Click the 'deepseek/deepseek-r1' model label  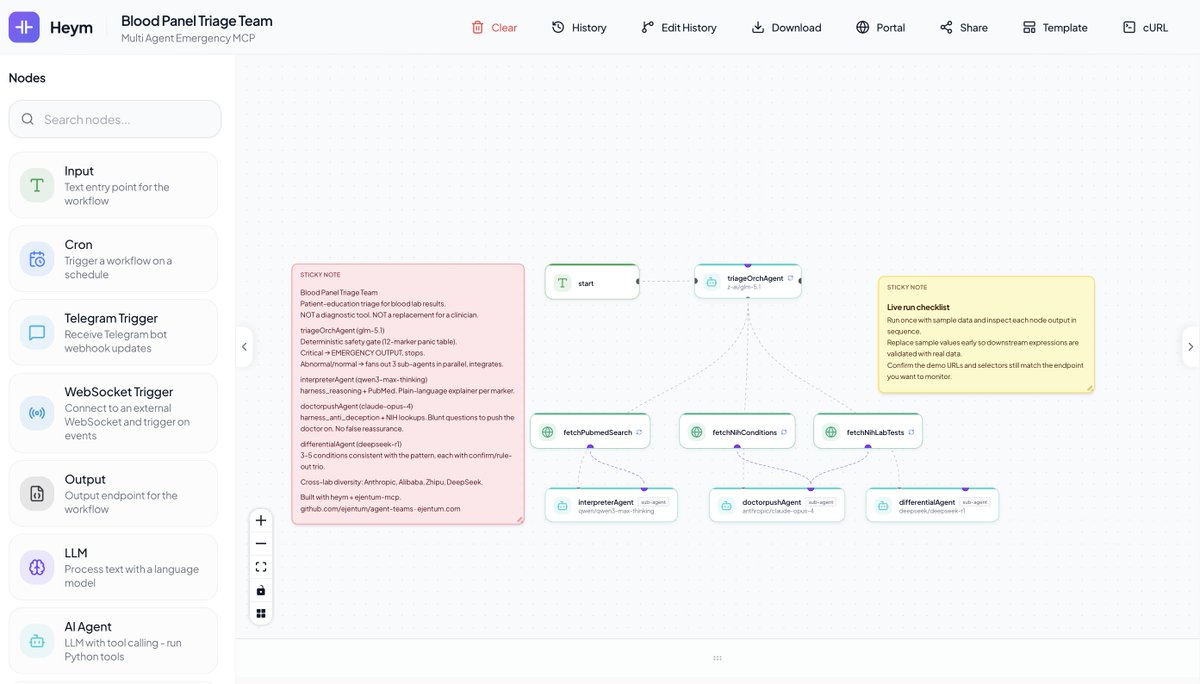[932, 511]
